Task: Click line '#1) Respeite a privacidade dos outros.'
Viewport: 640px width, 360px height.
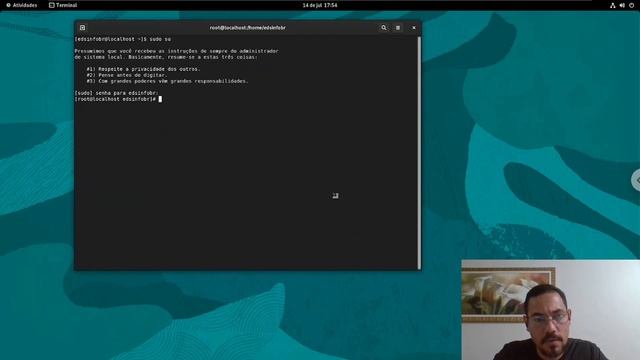Action: coord(143,69)
